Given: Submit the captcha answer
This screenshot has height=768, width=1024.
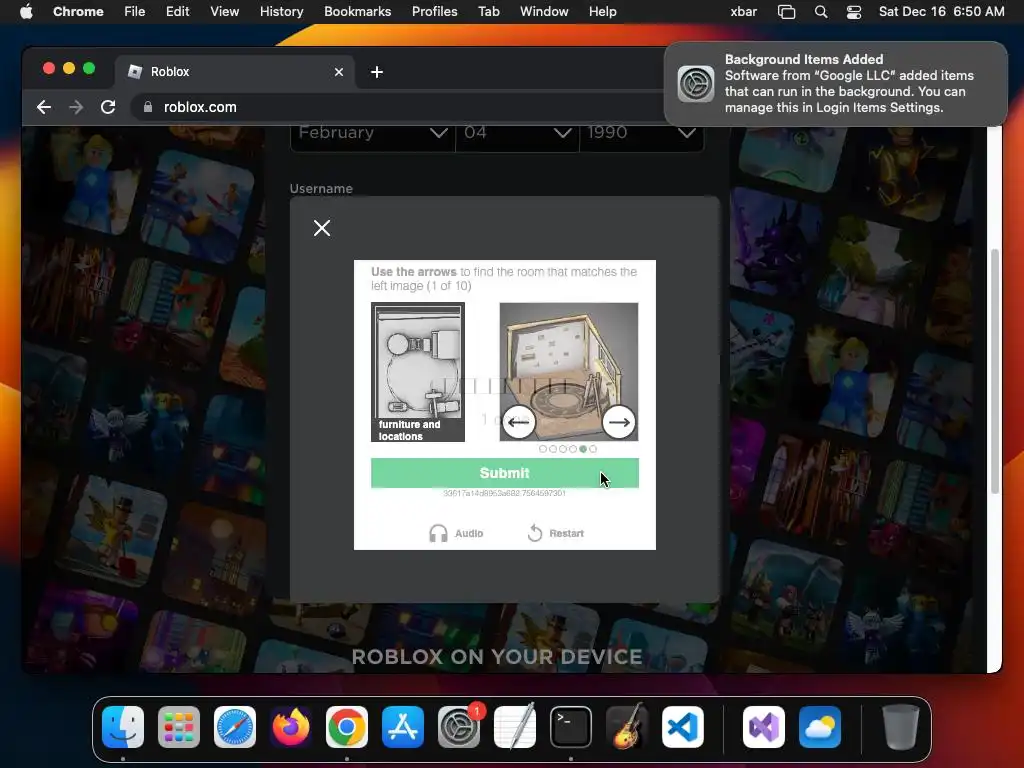Looking at the screenshot, I should (x=505, y=473).
